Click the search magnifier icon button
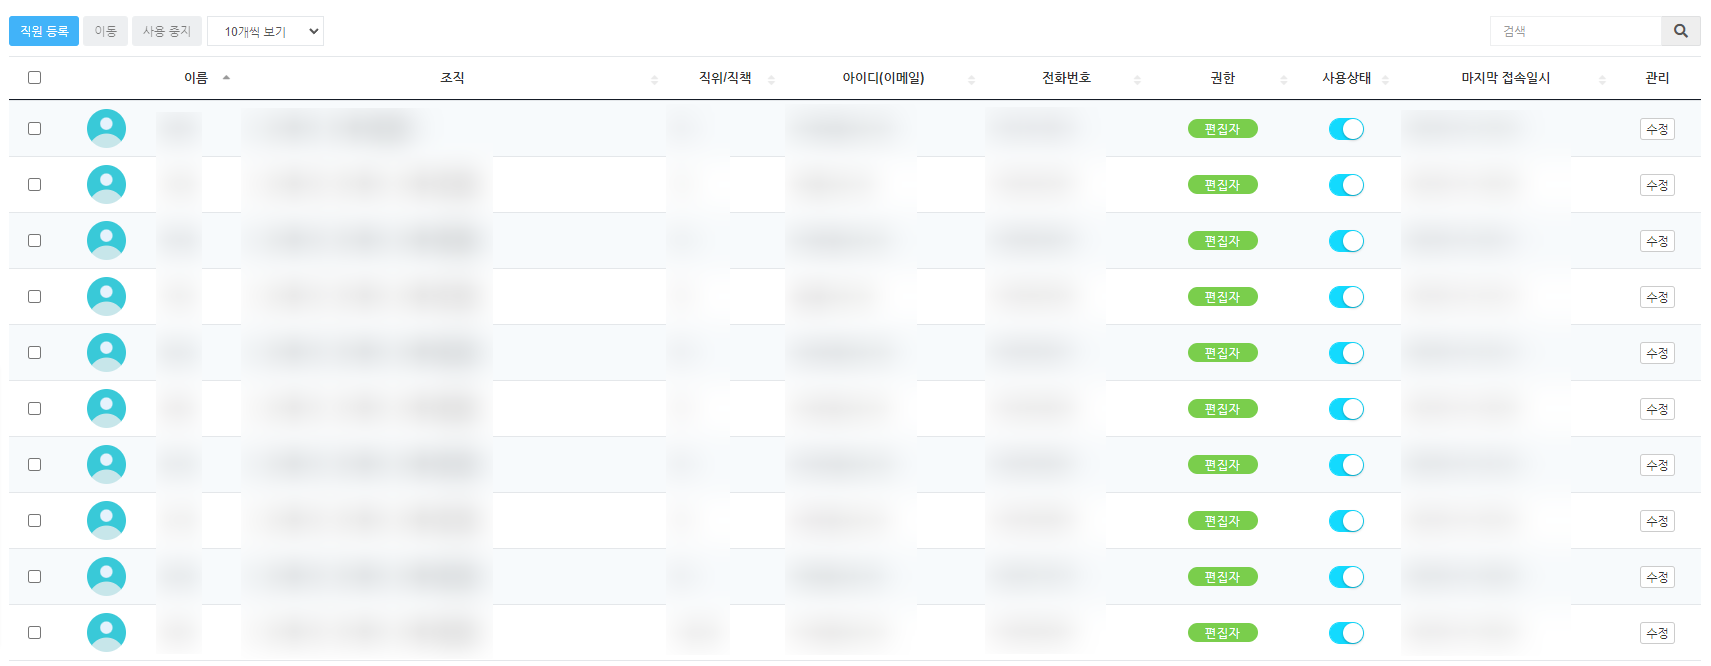 point(1680,31)
